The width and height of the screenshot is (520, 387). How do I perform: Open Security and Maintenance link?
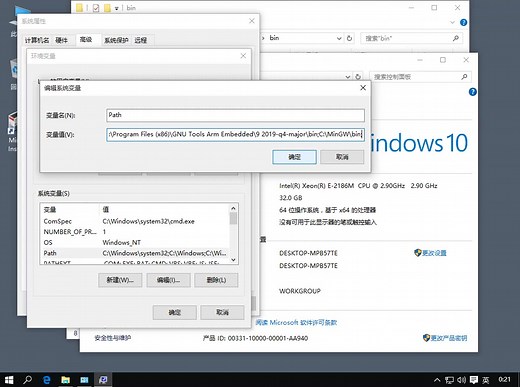(113, 338)
